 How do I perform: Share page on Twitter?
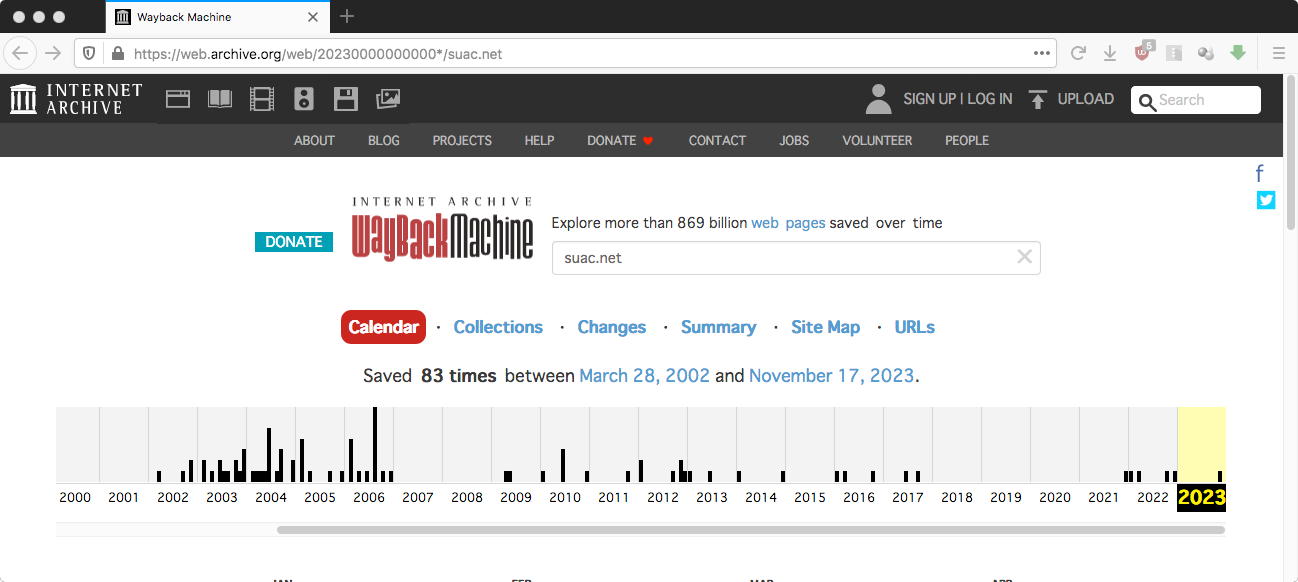pos(1266,200)
